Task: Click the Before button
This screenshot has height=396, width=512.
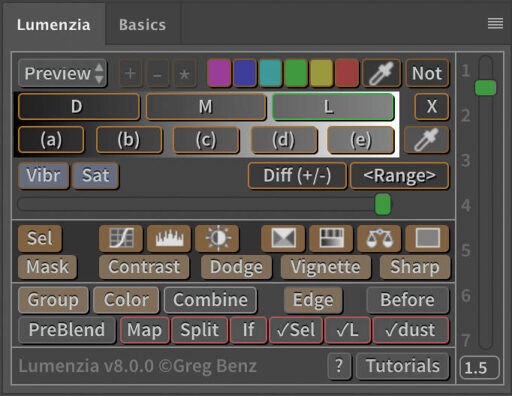Action: point(408,300)
